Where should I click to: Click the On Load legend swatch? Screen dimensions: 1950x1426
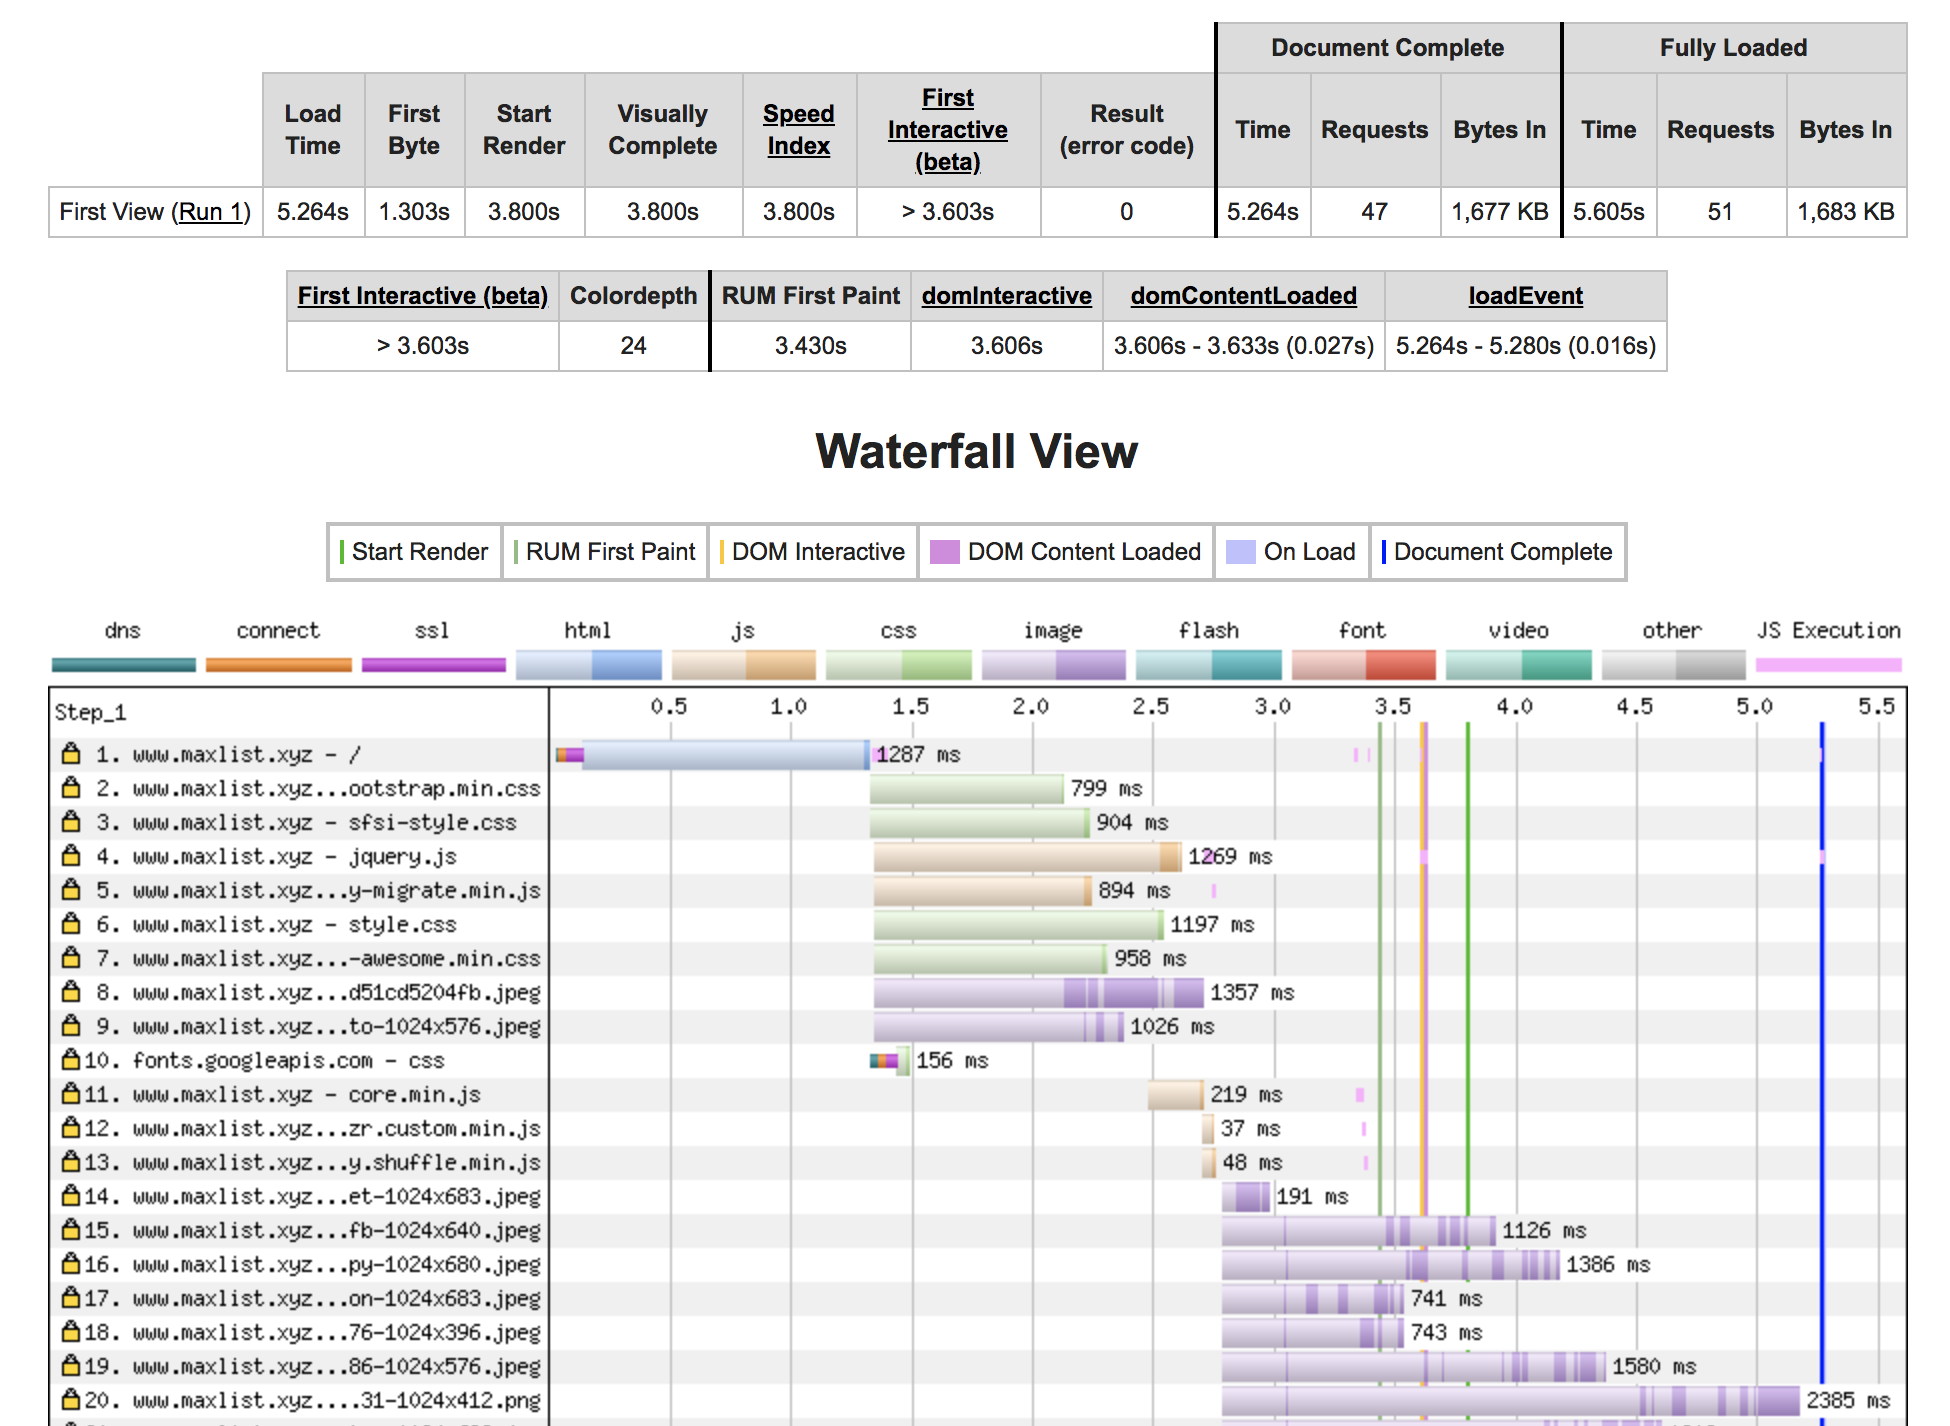[x=1240, y=552]
